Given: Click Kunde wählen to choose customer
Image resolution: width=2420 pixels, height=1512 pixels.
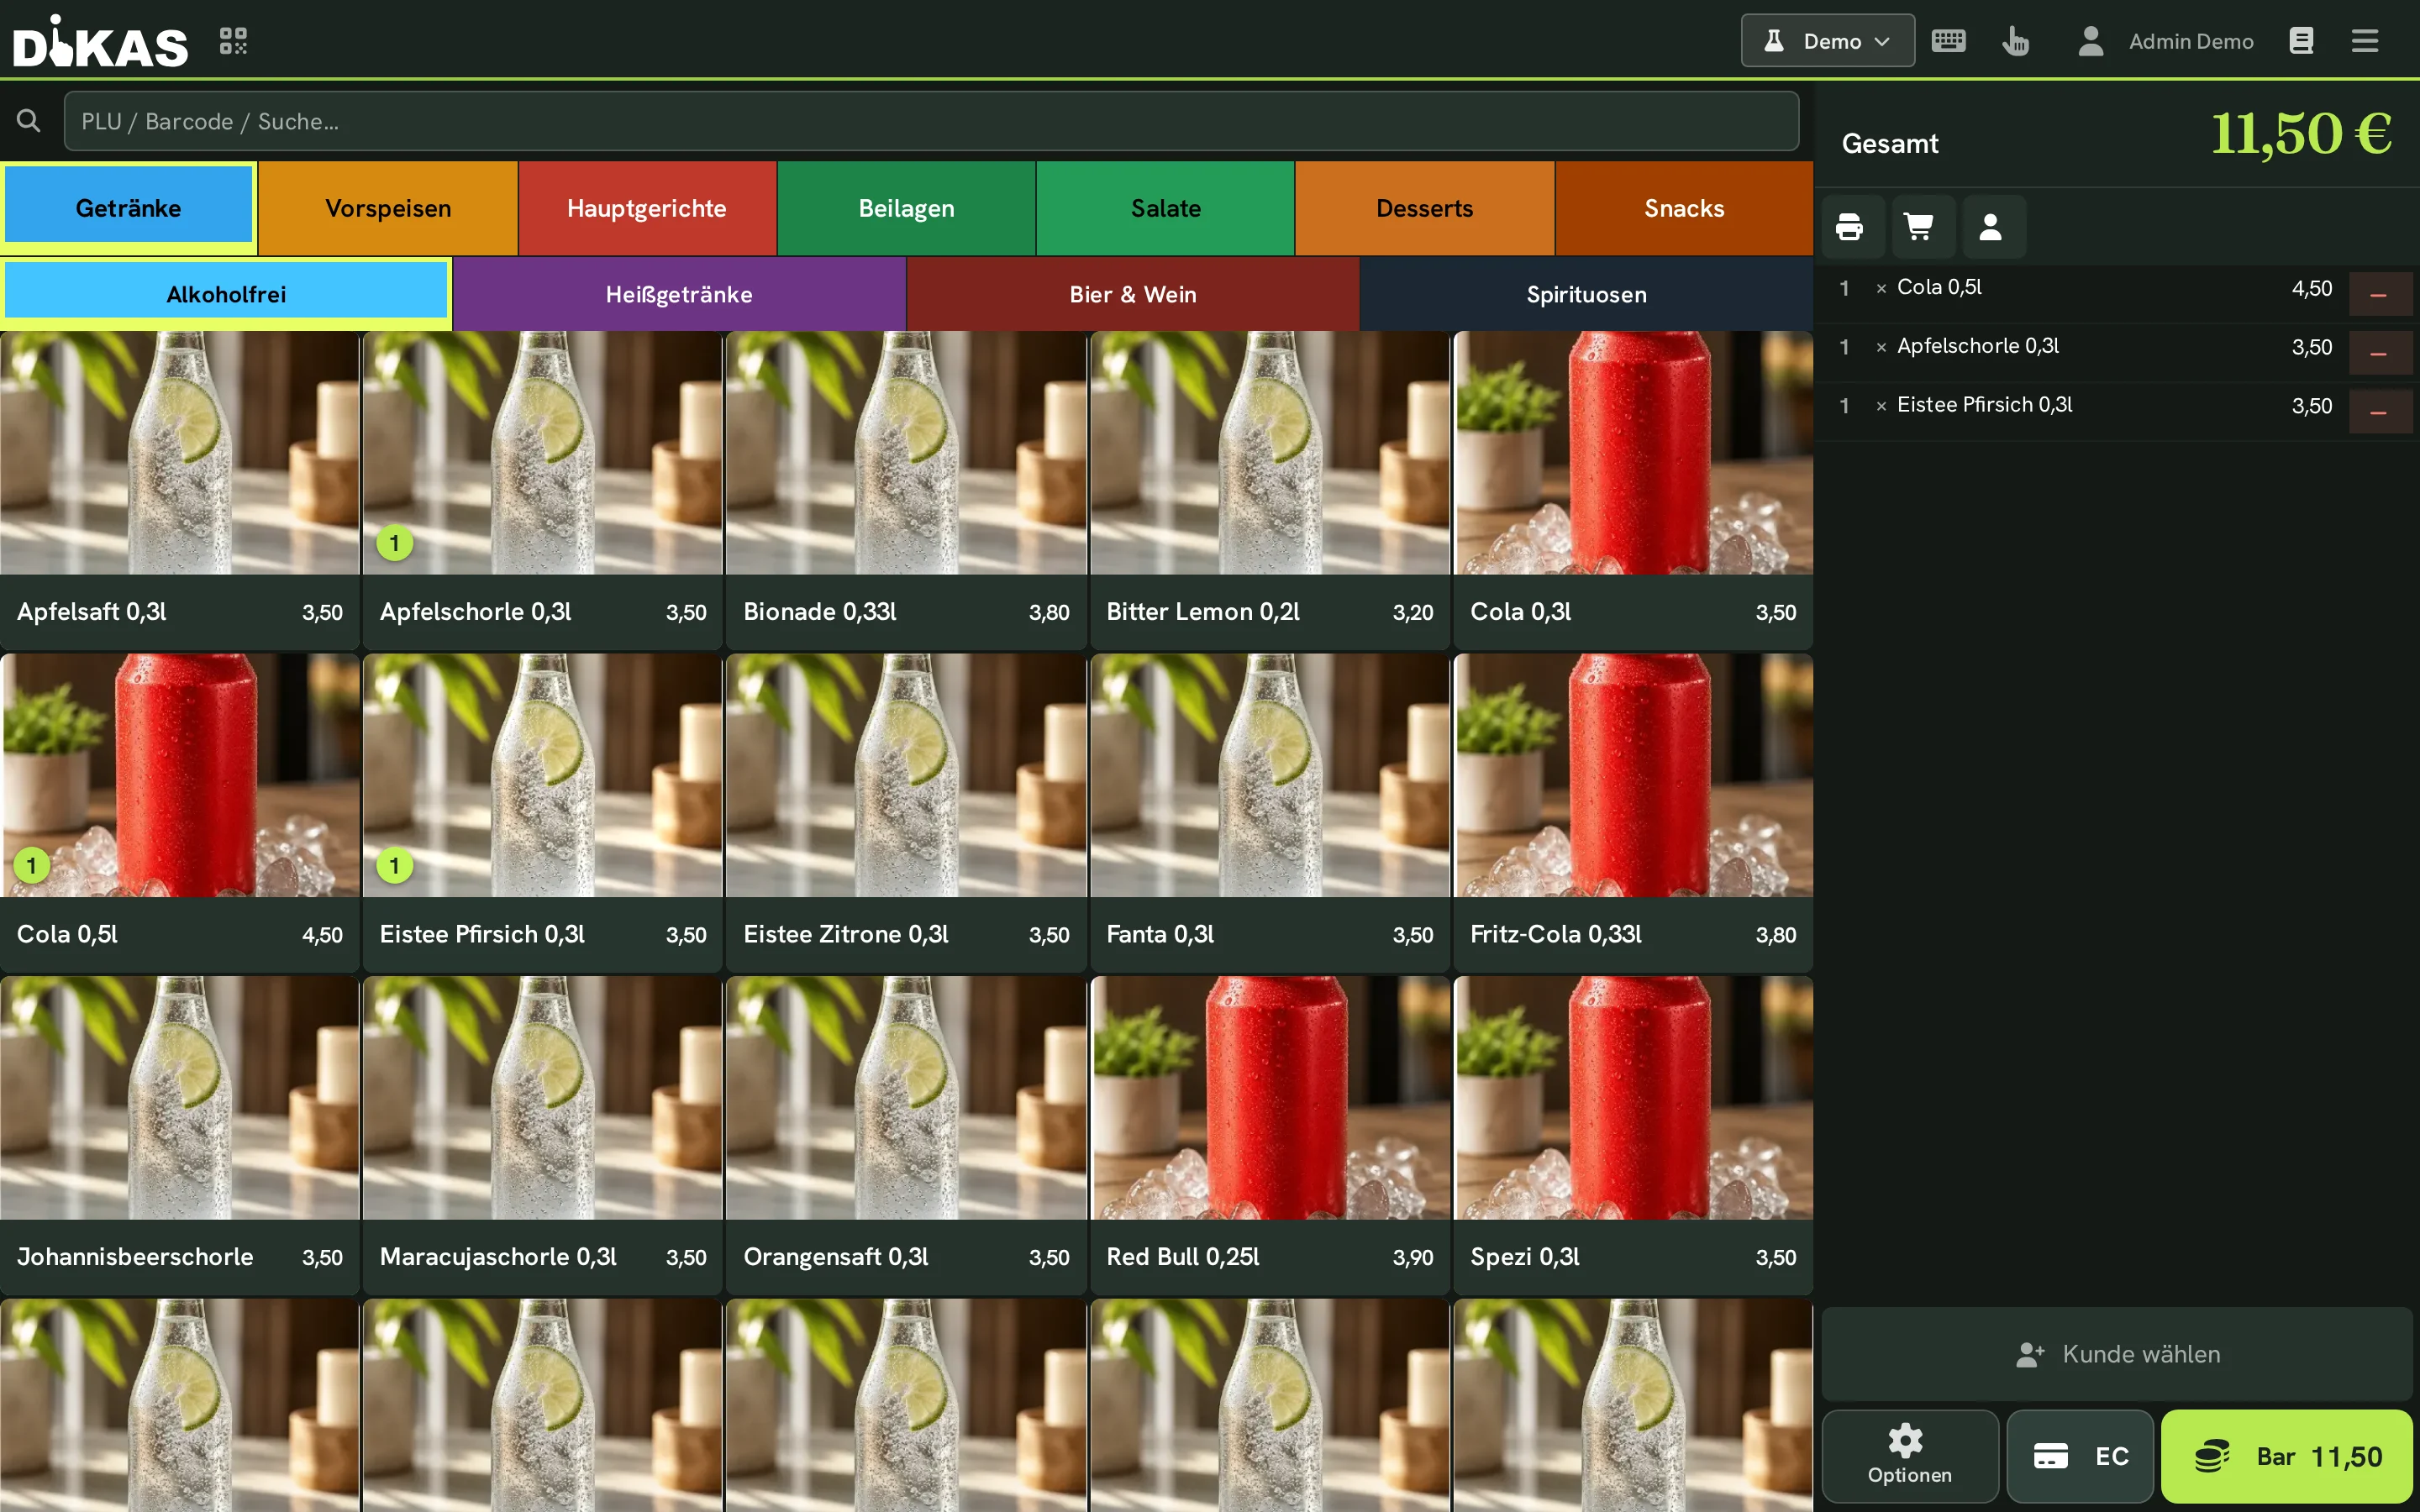Looking at the screenshot, I should click(x=2118, y=1354).
